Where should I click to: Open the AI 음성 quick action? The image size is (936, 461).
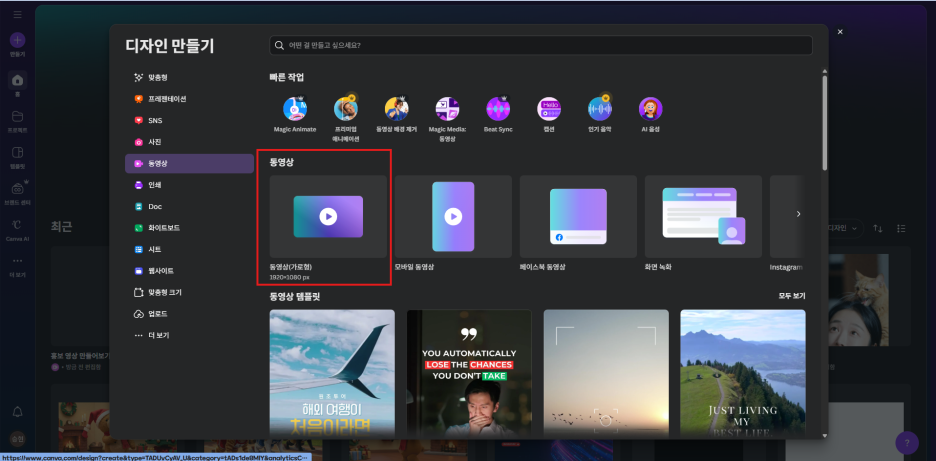tap(651, 110)
